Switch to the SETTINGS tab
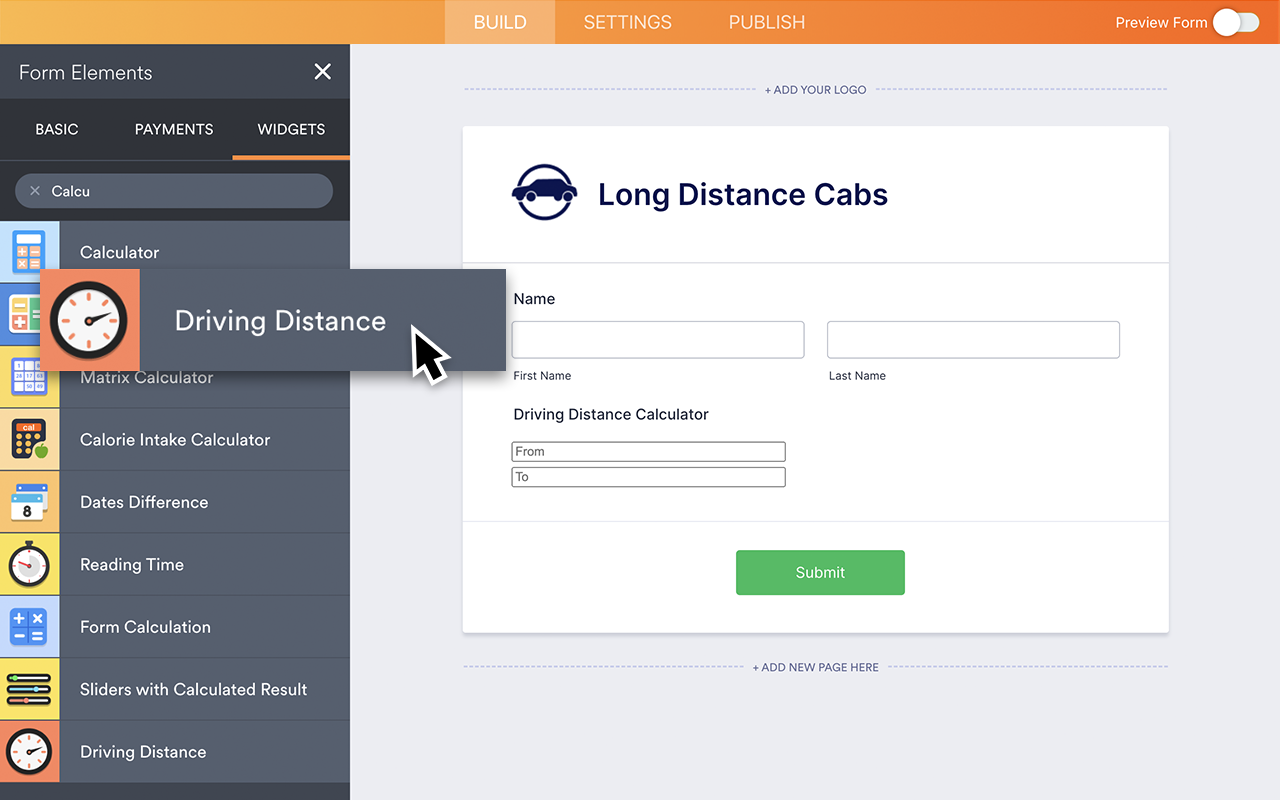The height and width of the screenshot is (800, 1280). (x=627, y=22)
